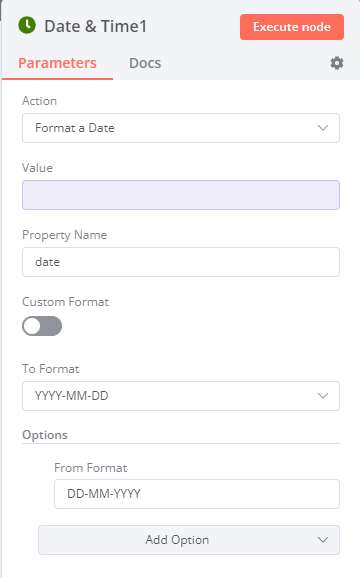Expand the To Format YYYY-MM-DD dropdown

click(x=181, y=396)
